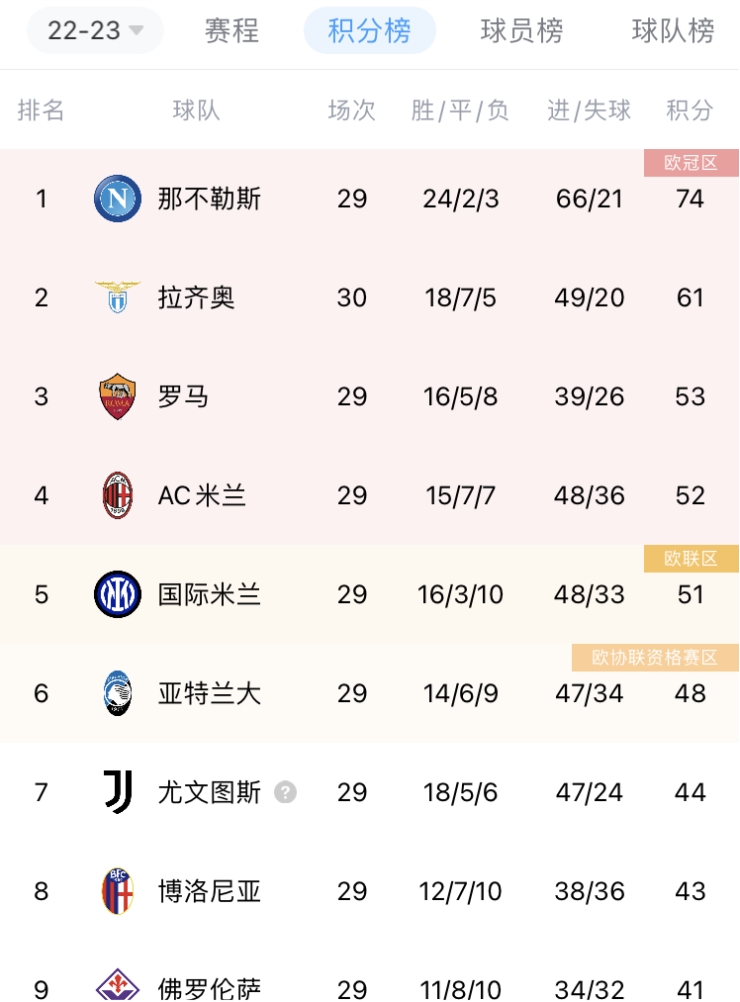Click the AS Roma crest
The height and width of the screenshot is (1002, 740).
118,396
